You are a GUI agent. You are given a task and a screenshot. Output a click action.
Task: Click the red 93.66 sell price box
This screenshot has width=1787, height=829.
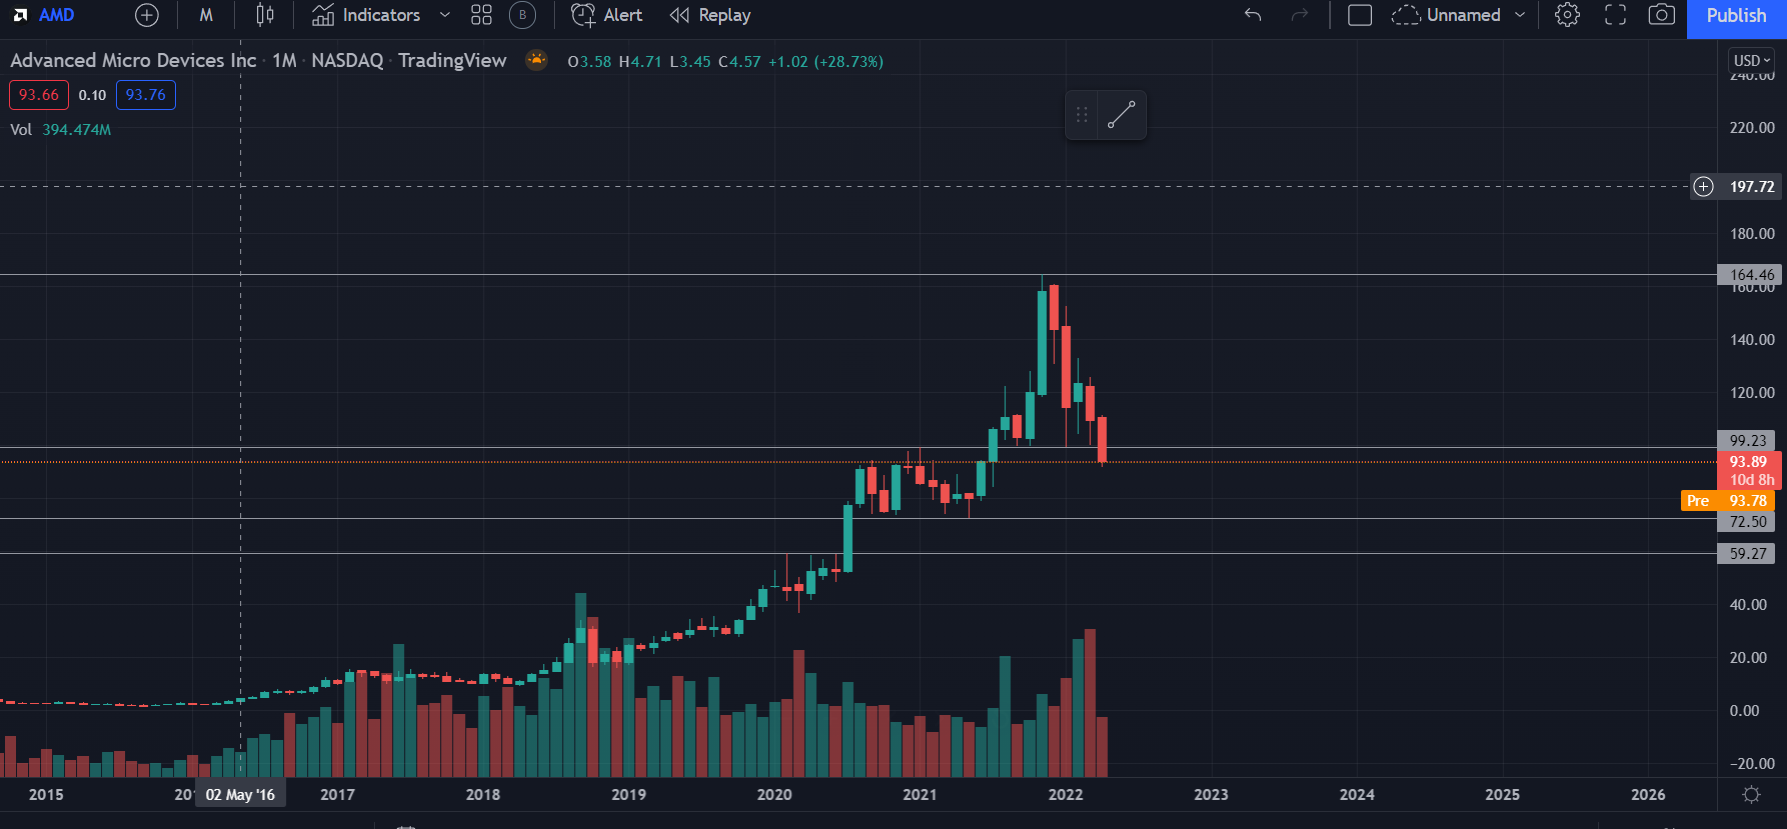point(39,95)
